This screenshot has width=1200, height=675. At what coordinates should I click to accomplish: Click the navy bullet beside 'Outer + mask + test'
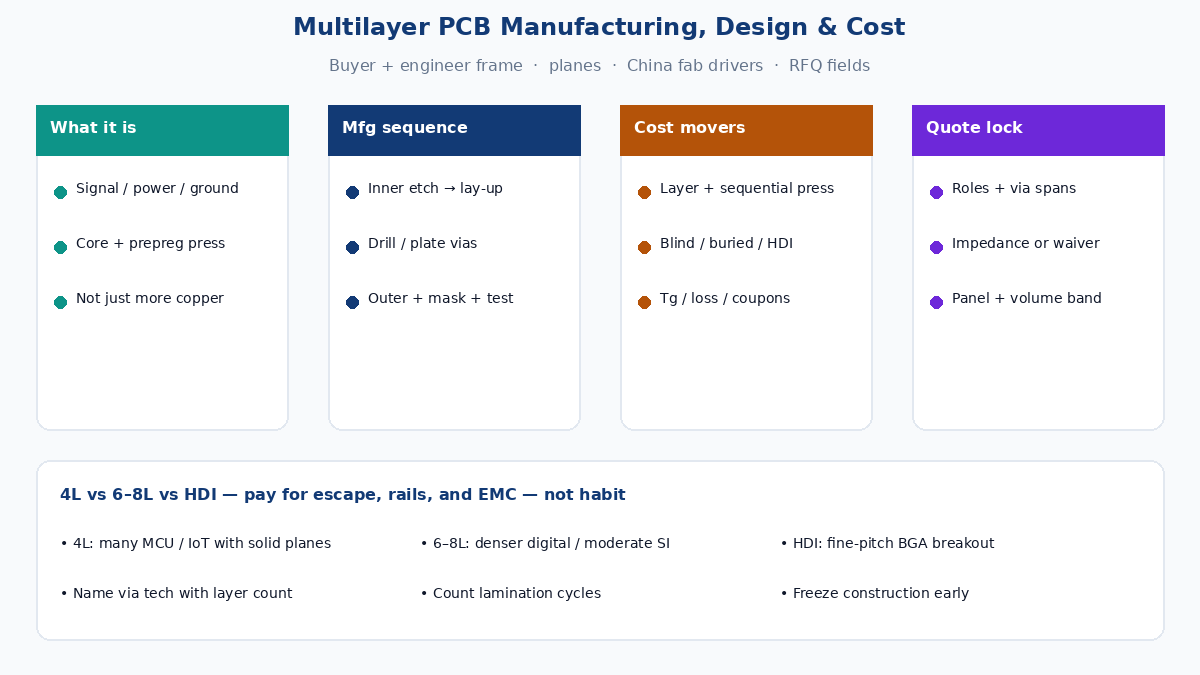click(352, 302)
